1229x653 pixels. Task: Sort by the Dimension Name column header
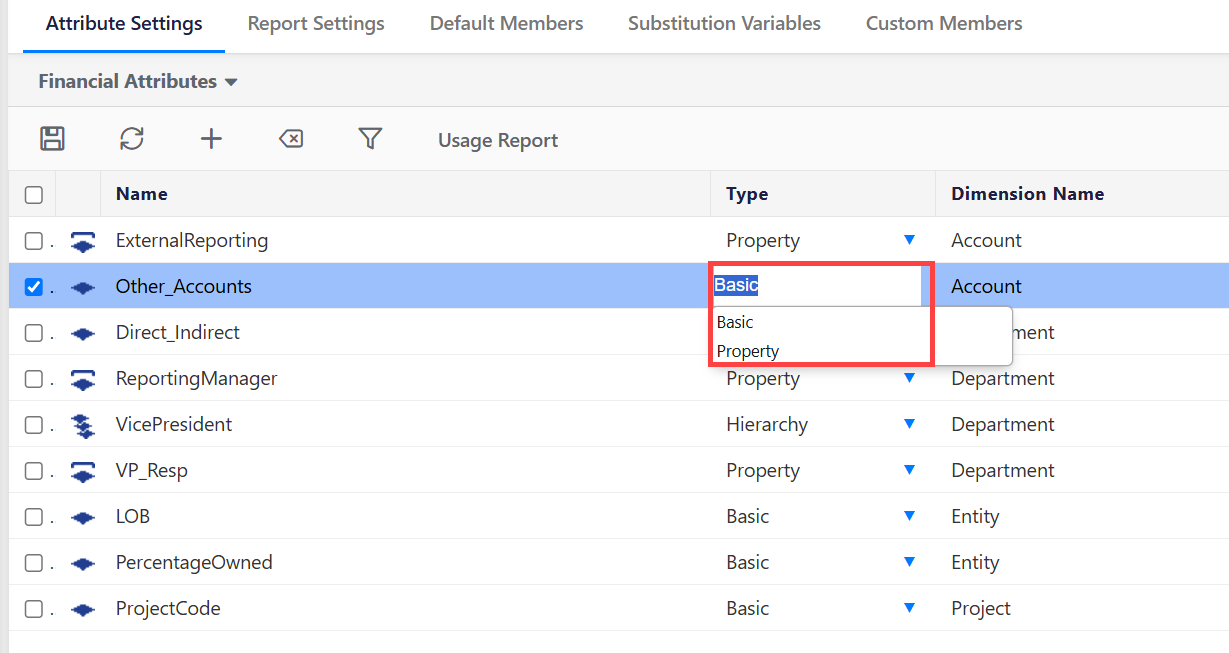coord(1027,194)
